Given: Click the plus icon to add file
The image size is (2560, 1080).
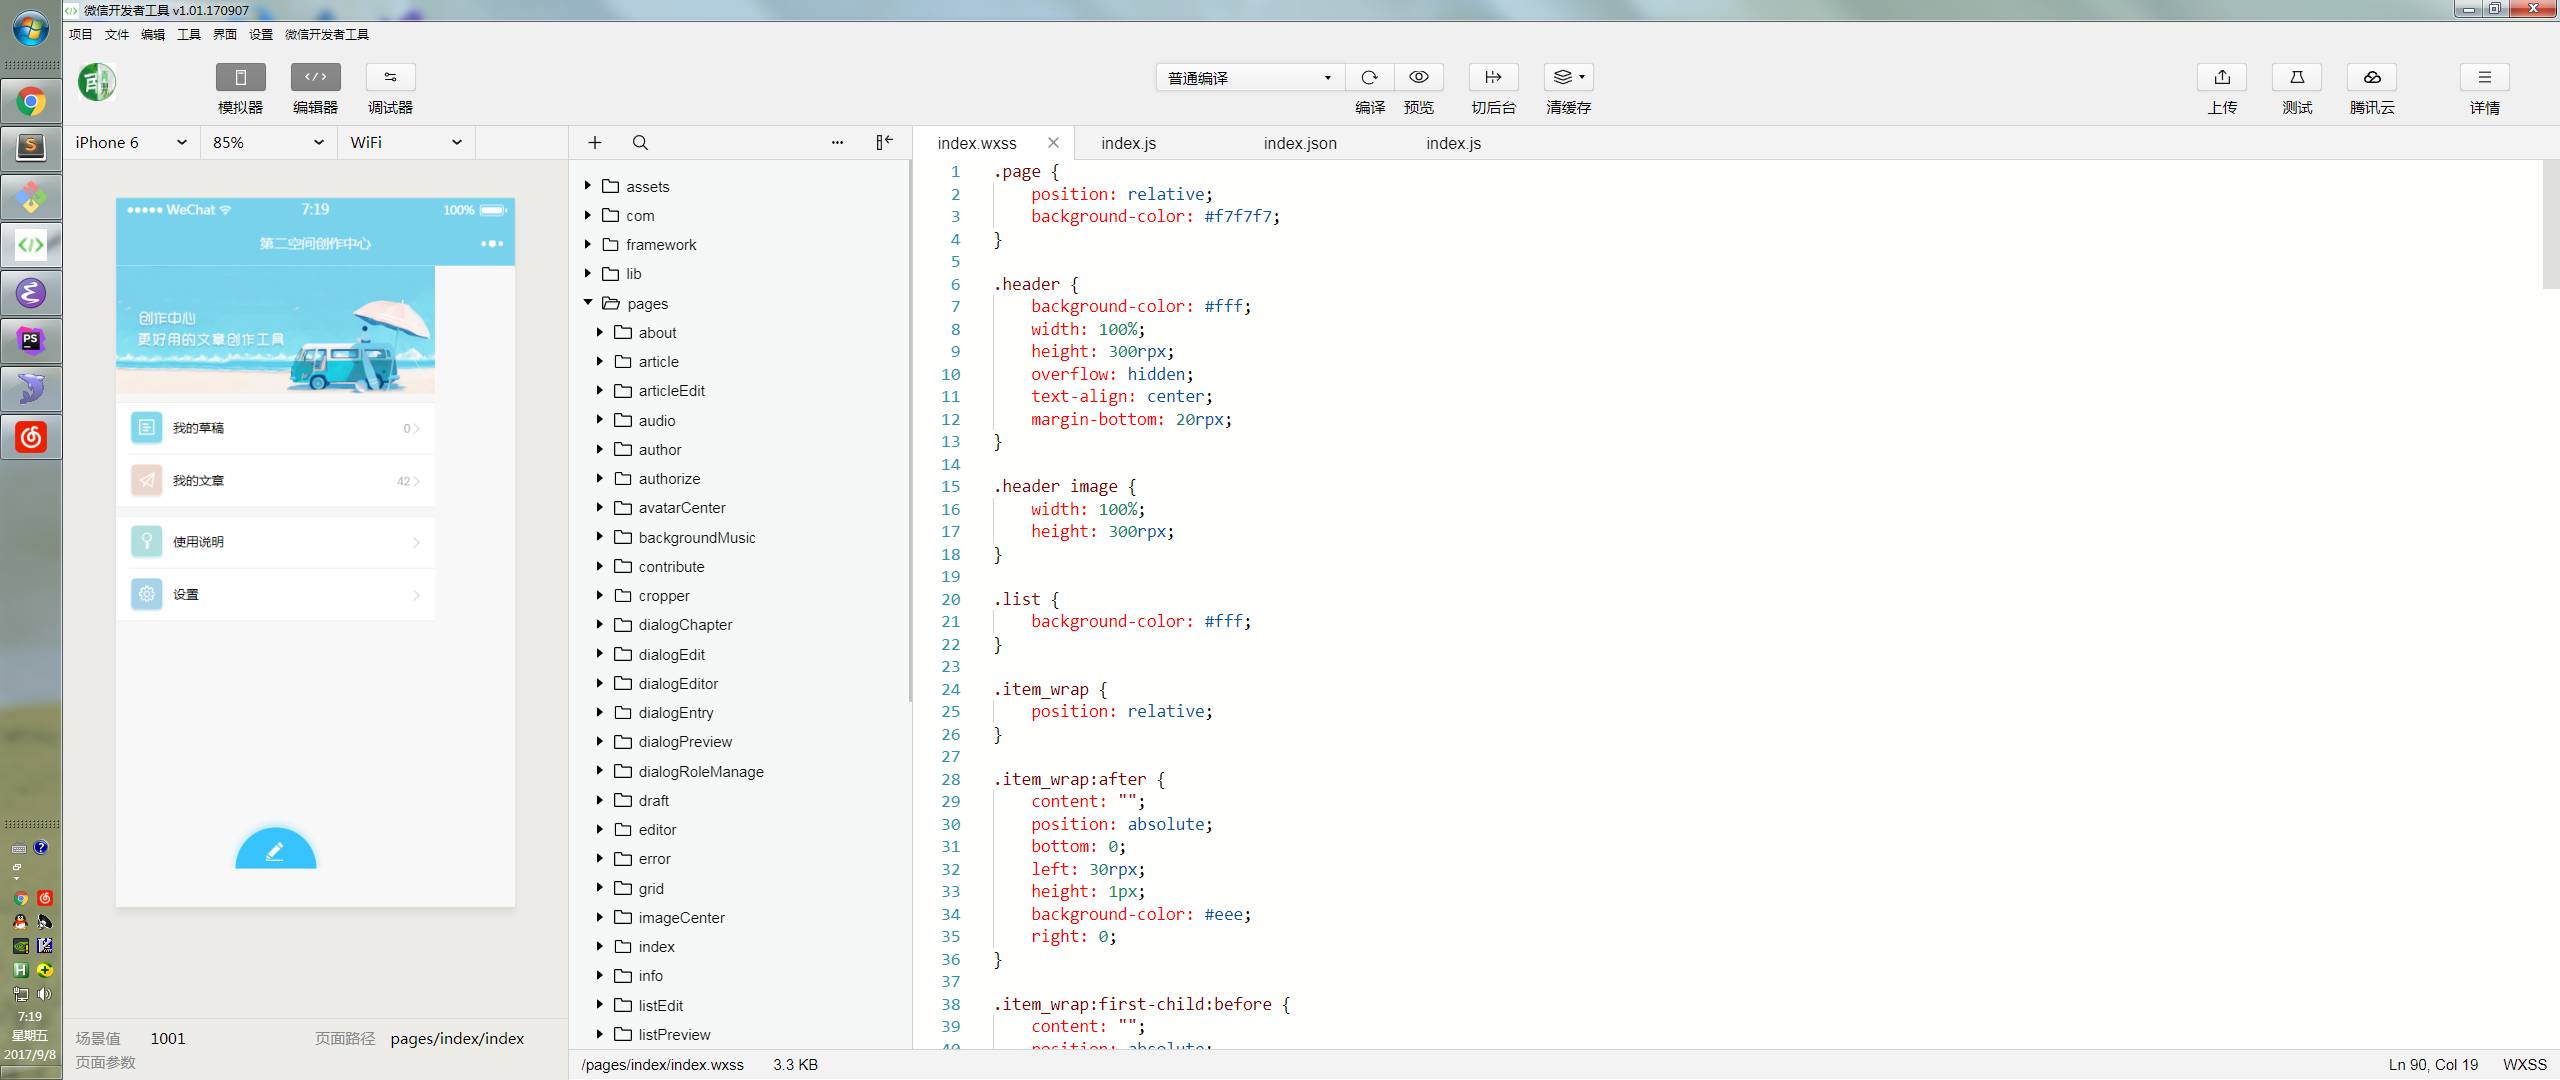Looking at the screenshot, I should [x=595, y=143].
